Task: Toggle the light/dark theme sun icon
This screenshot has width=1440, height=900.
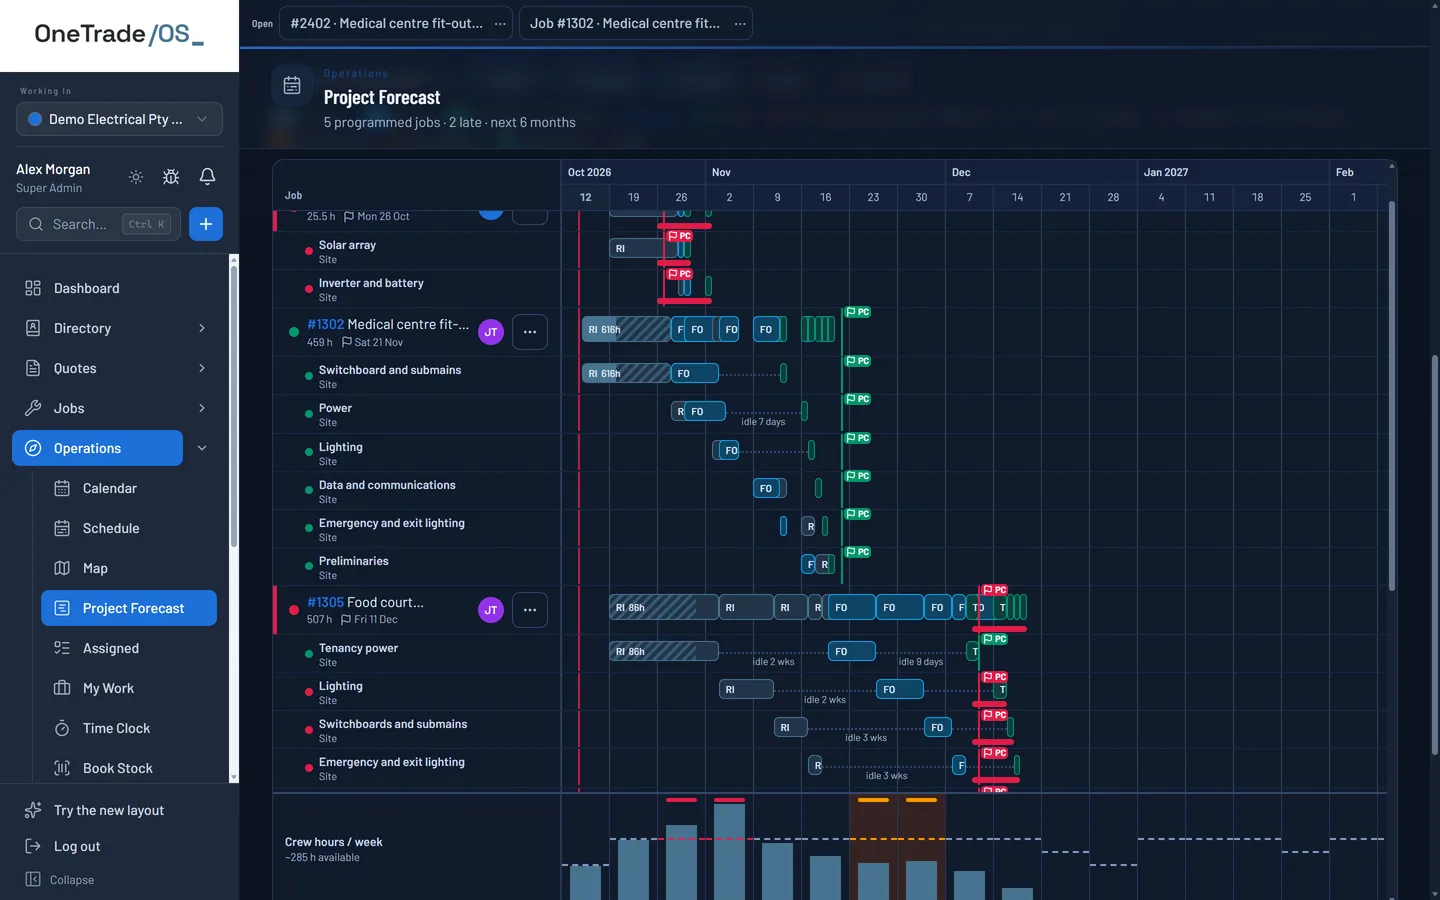Action: point(136,177)
